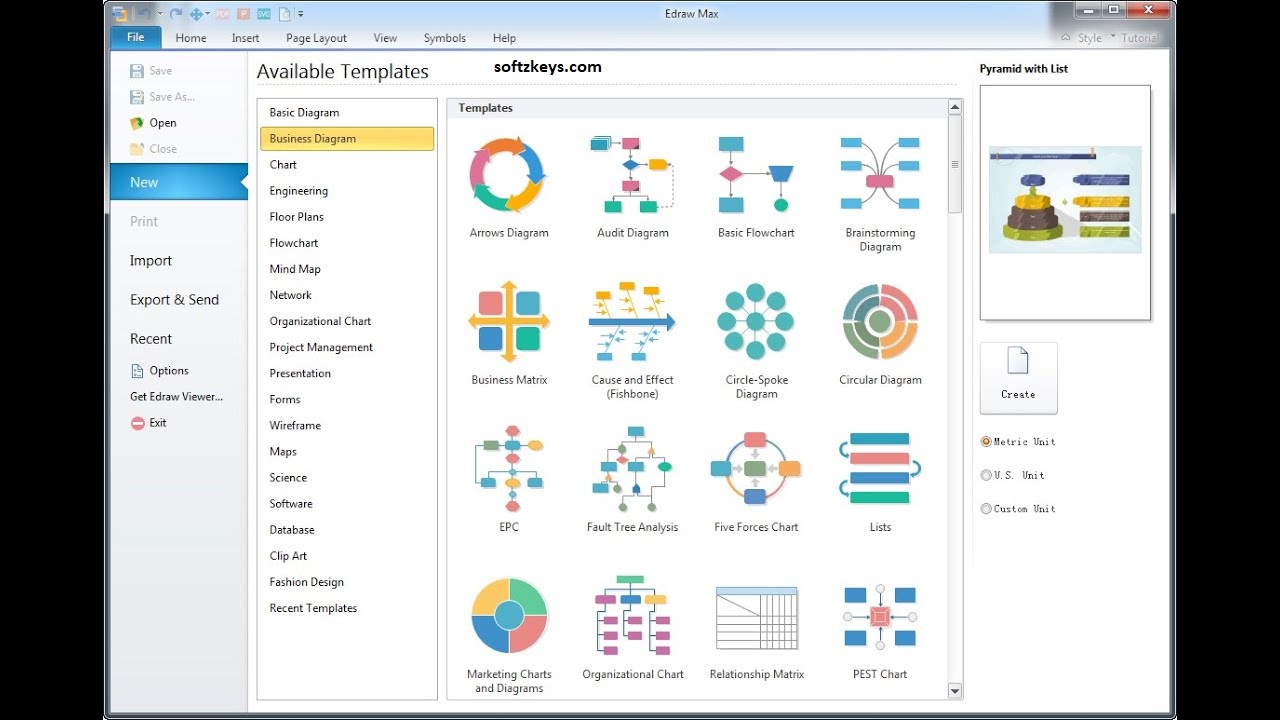Select the EPC template
This screenshot has width=1280, height=720.
[x=509, y=480]
